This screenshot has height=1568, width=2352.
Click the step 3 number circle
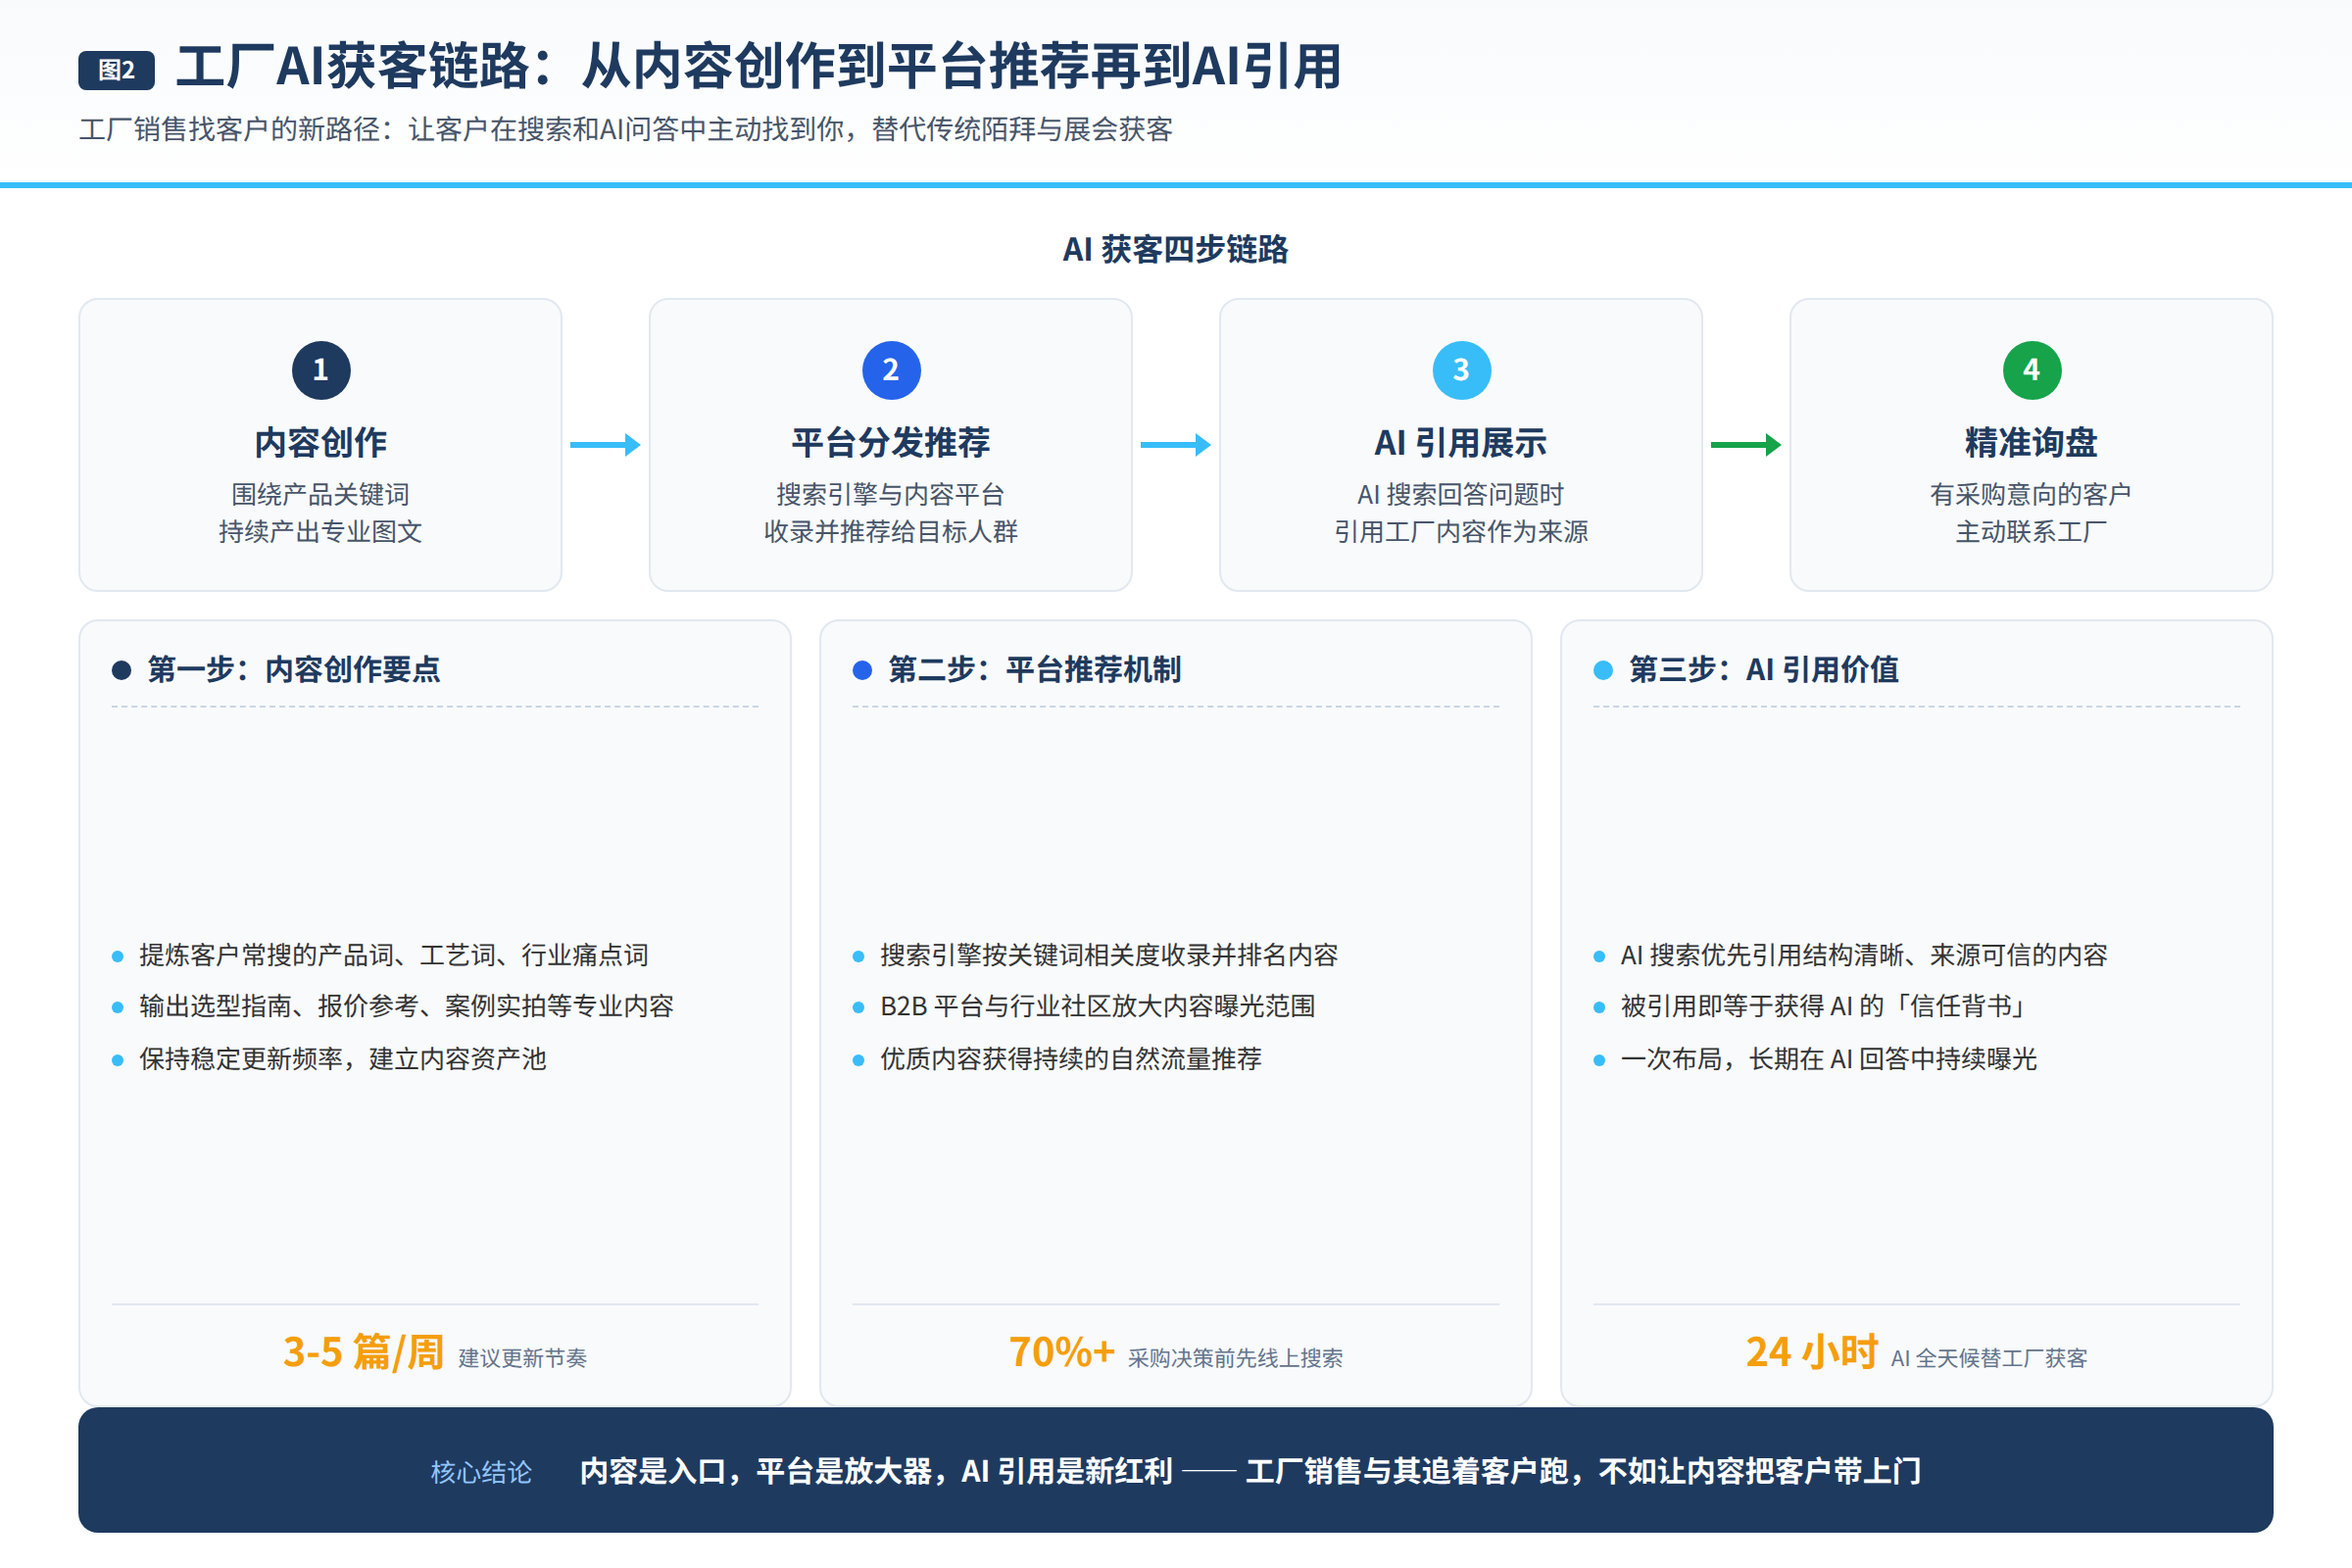1461,370
